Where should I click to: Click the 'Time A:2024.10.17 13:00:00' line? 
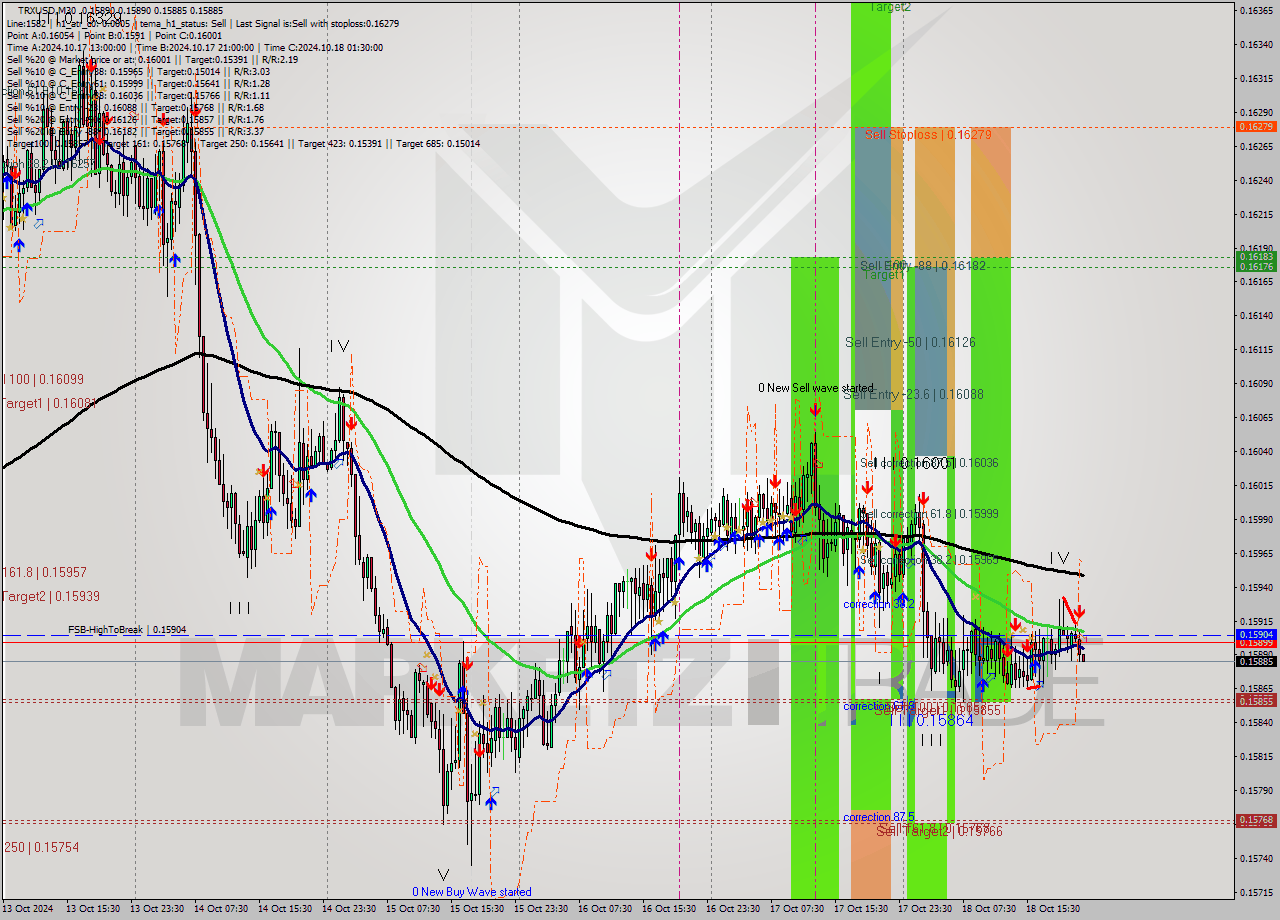(66, 47)
